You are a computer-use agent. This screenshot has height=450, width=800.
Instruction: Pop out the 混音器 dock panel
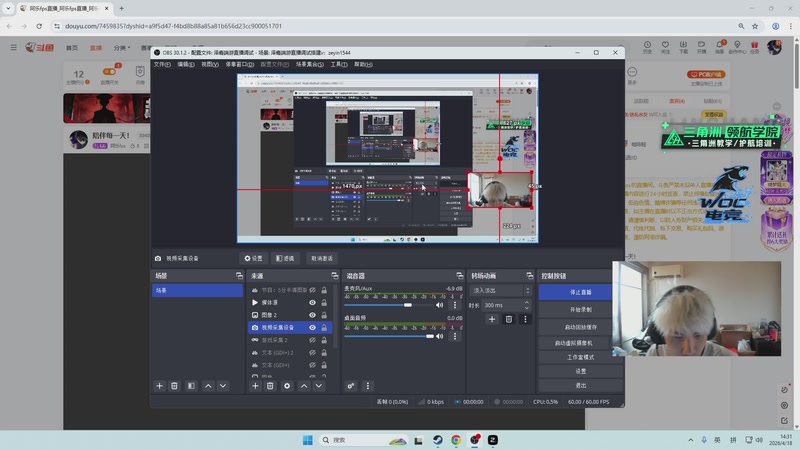click(458, 276)
